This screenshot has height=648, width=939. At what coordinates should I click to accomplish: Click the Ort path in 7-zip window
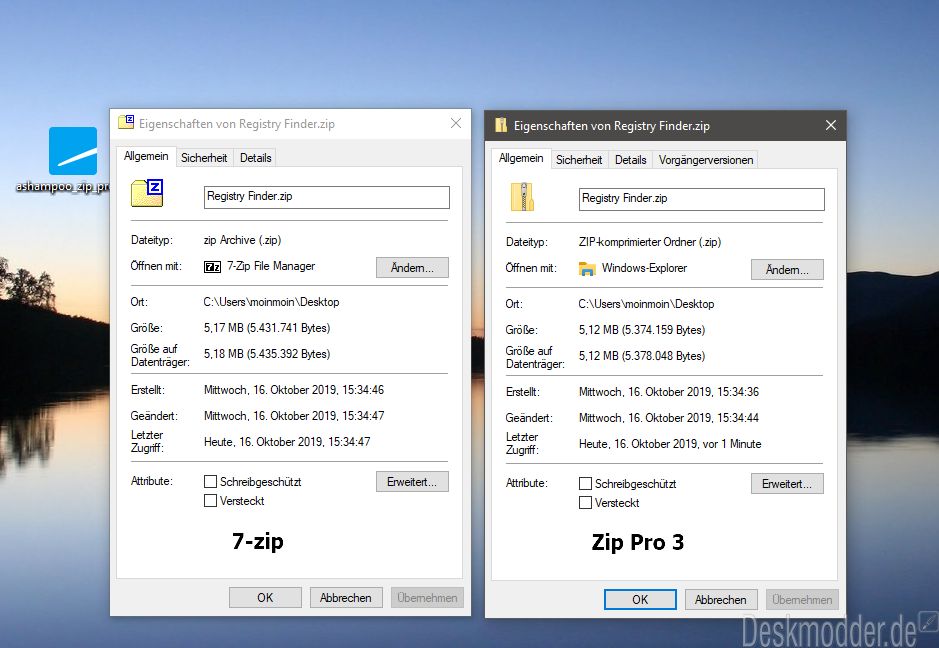[271, 302]
